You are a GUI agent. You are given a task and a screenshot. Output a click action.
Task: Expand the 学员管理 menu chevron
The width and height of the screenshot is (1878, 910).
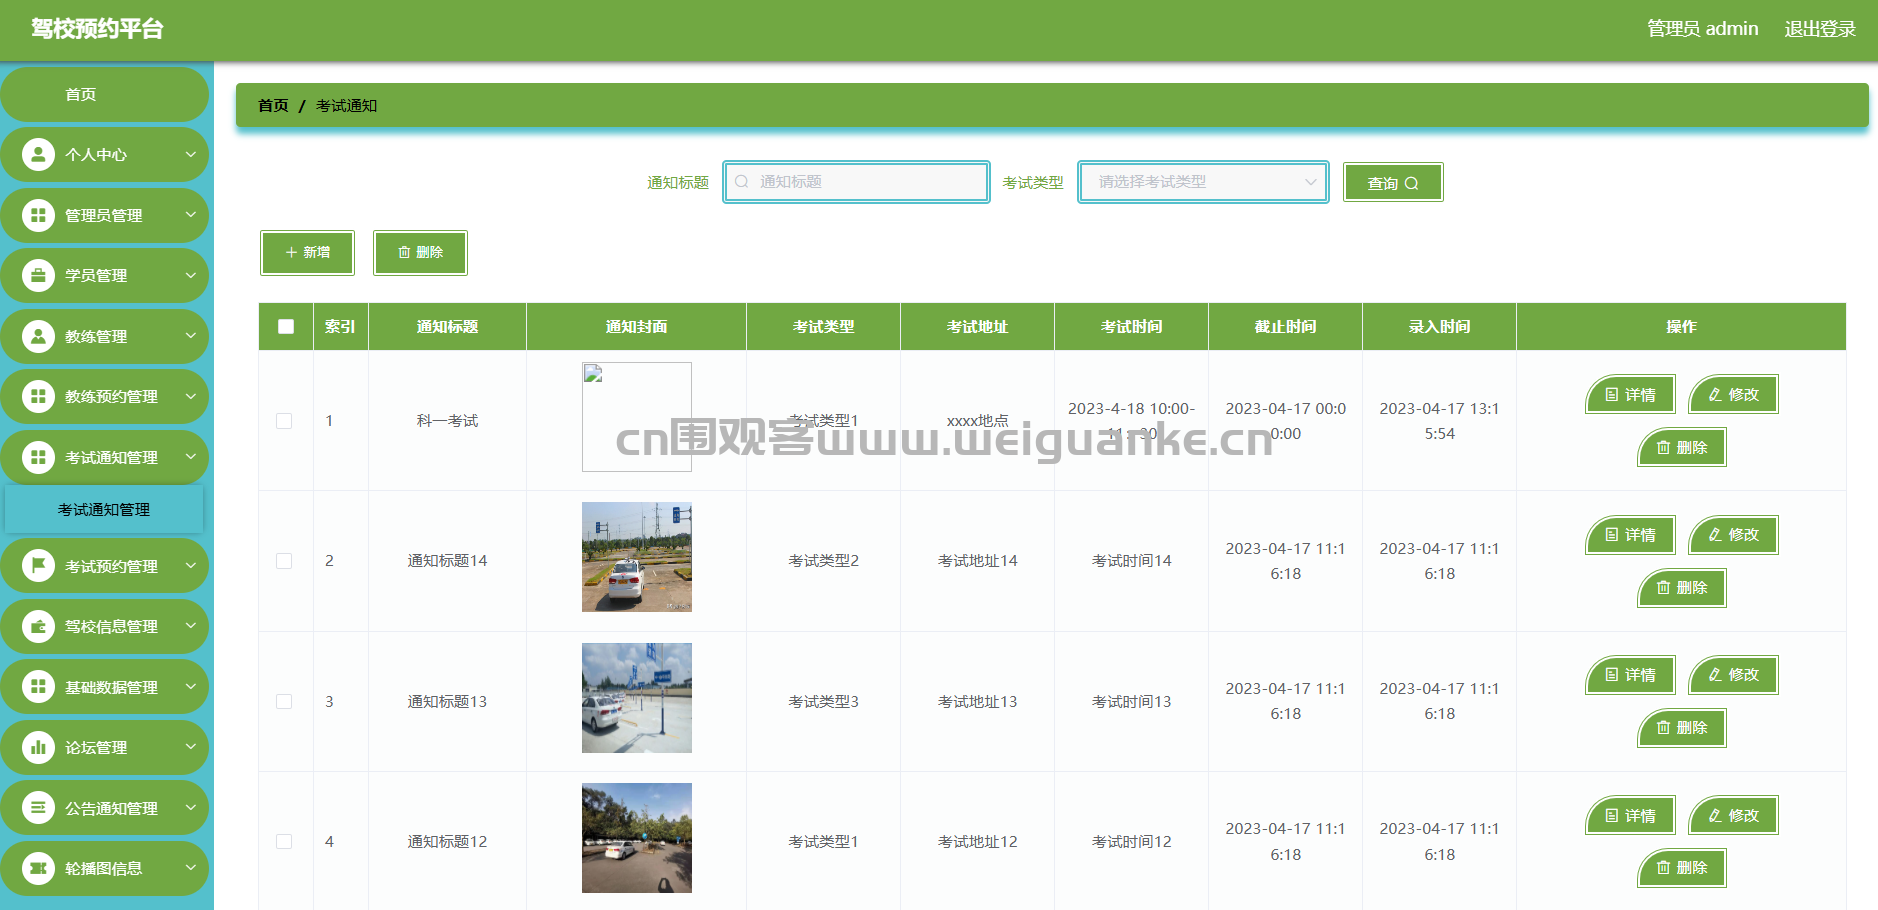[190, 275]
